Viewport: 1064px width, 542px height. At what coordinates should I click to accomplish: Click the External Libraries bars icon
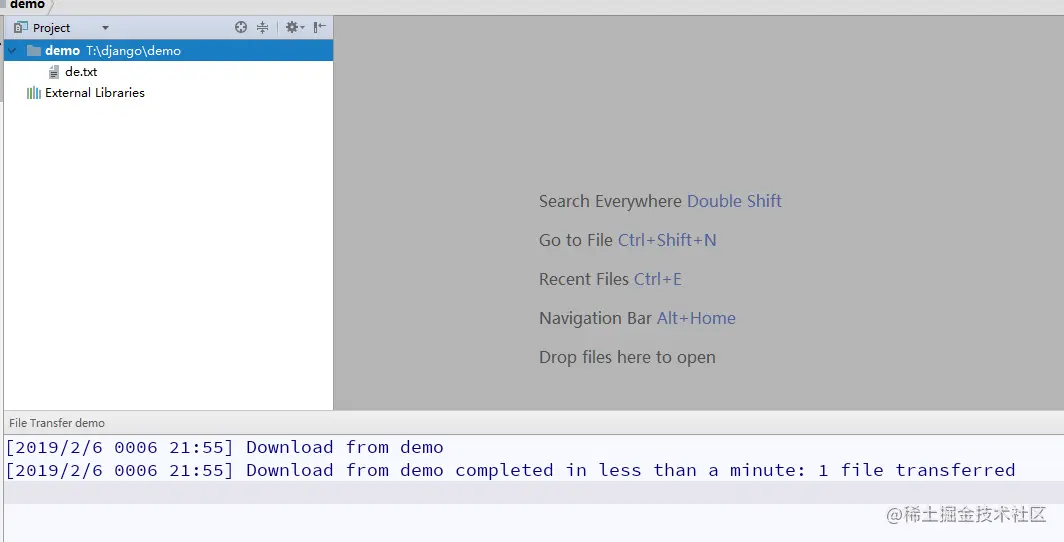[33, 93]
